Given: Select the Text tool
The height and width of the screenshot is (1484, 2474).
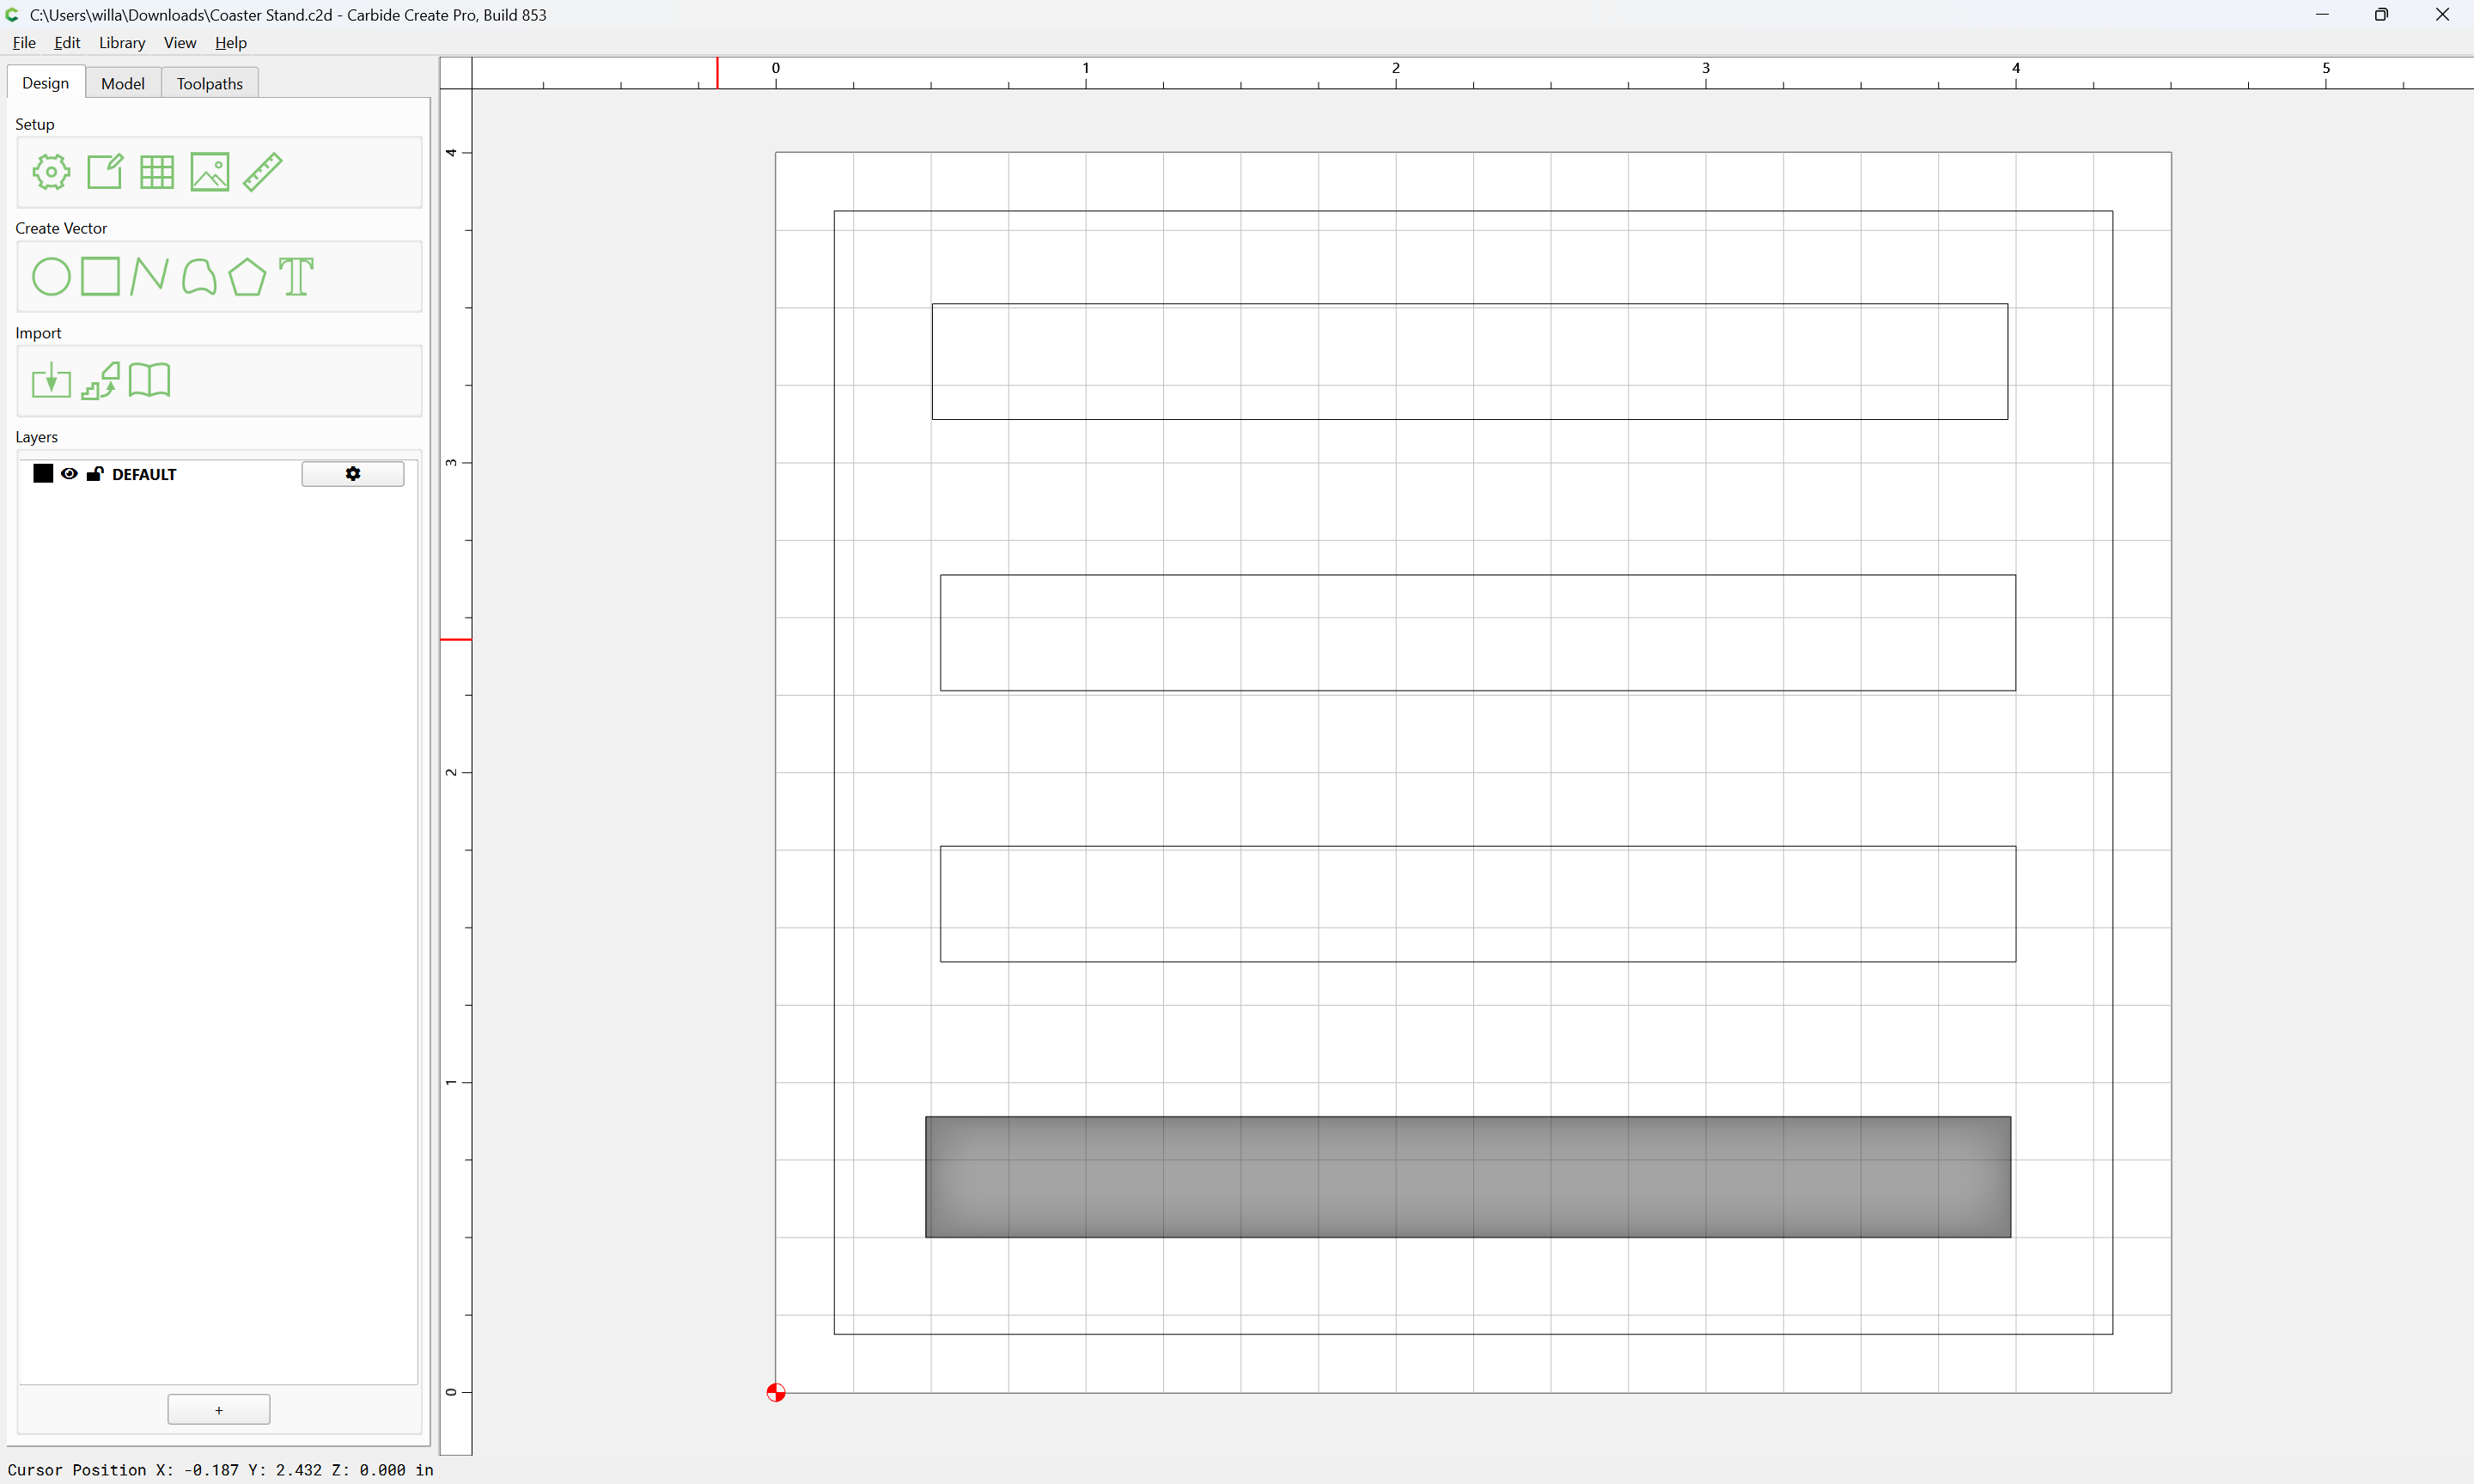Looking at the screenshot, I should pos(296,277).
